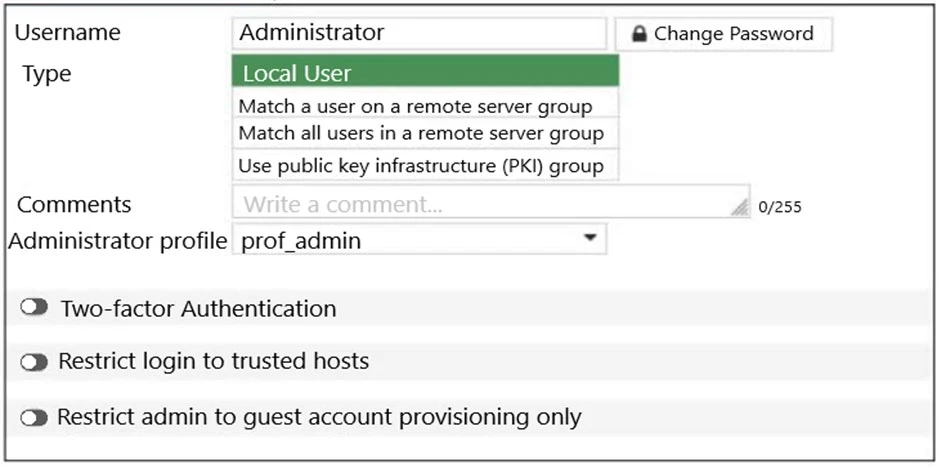Click the comment box resize handle
This screenshot has height=467, width=946.
coord(739,208)
